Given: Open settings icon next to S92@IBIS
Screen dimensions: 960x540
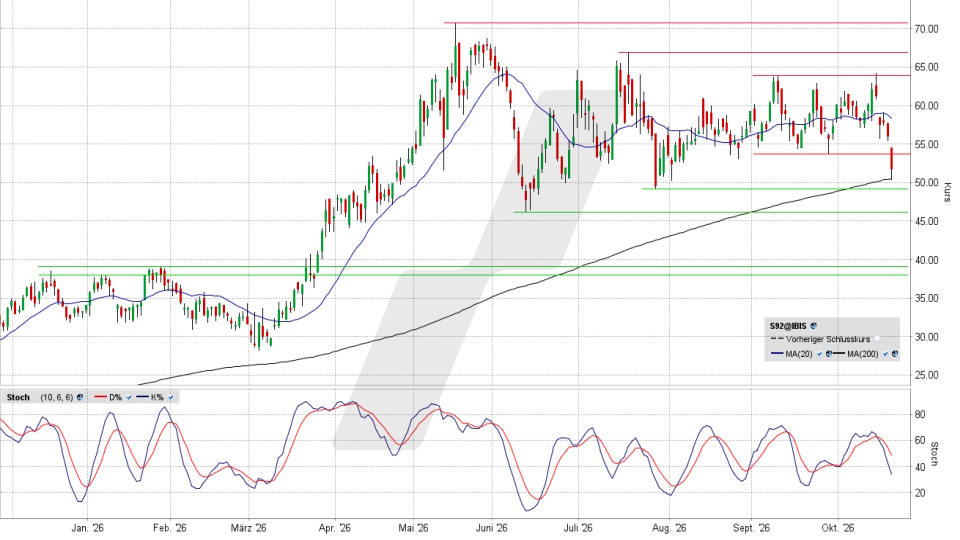Looking at the screenshot, I should [x=813, y=326].
